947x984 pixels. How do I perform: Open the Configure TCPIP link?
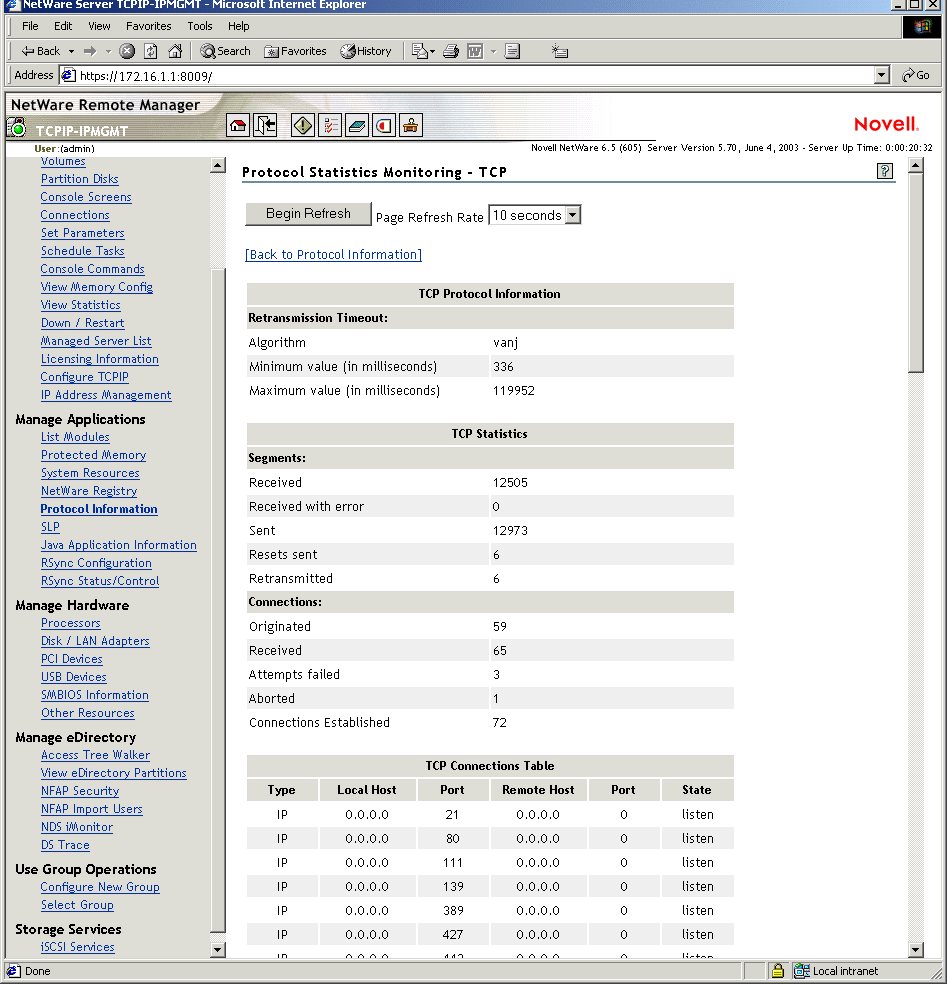pos(84,377)
